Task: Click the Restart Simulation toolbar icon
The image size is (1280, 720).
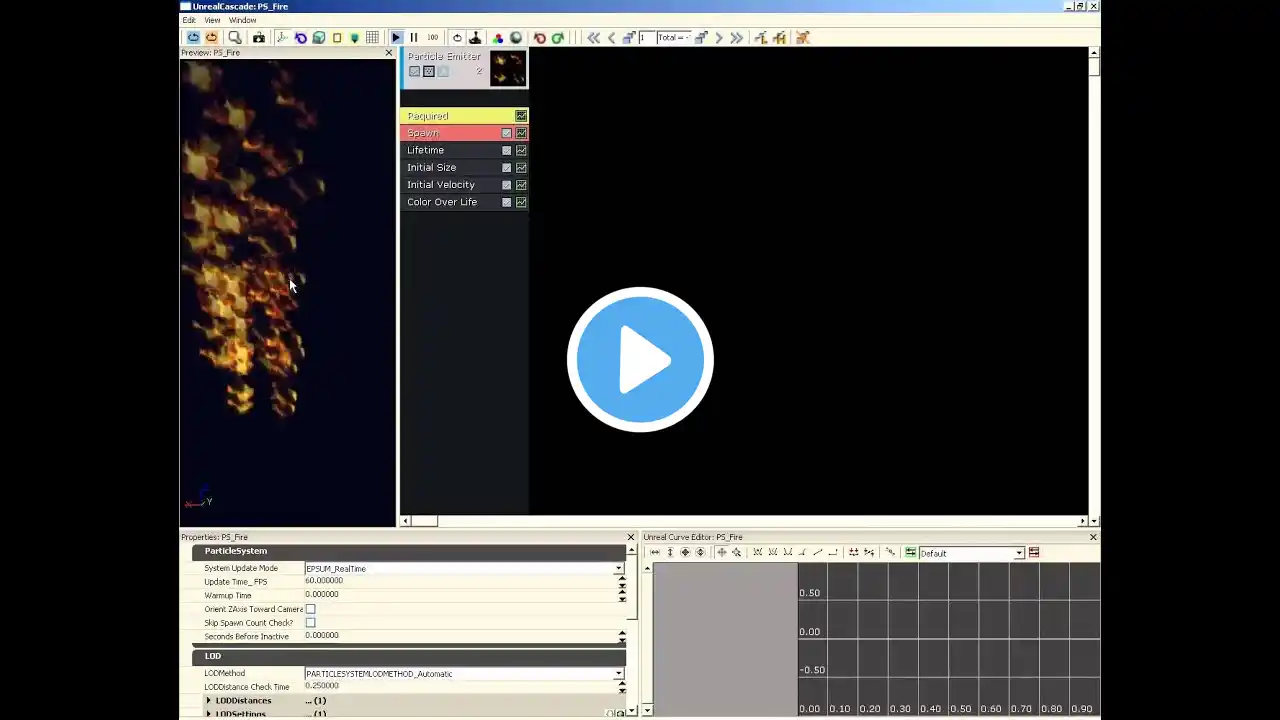Action: point(193,38)
